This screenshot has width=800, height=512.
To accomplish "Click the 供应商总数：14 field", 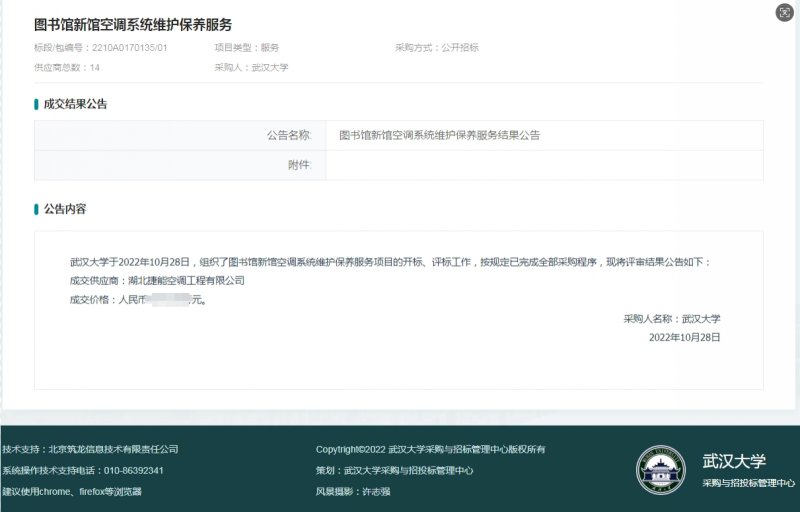I will (67, 67).
